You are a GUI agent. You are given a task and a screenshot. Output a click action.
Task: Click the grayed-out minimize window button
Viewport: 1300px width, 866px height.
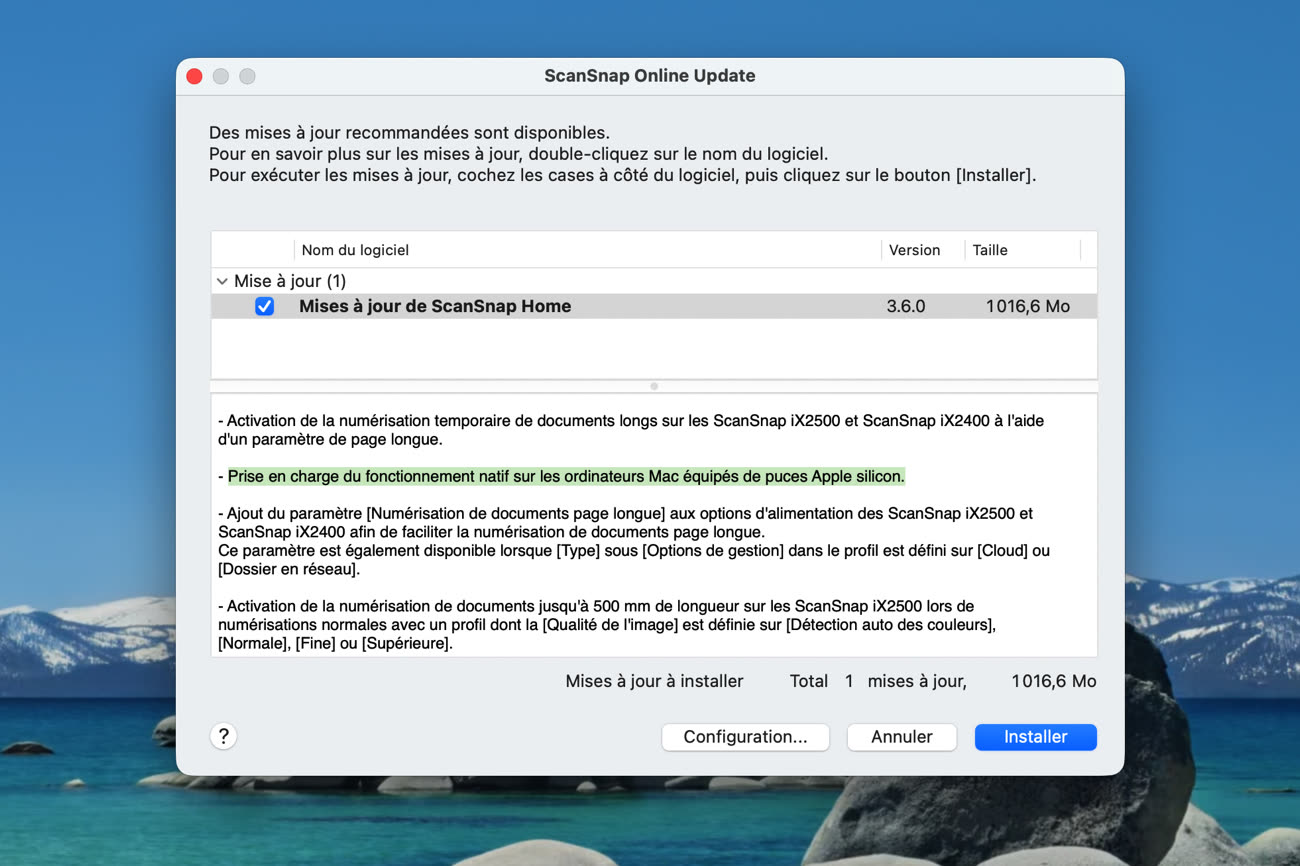[221, 76]
